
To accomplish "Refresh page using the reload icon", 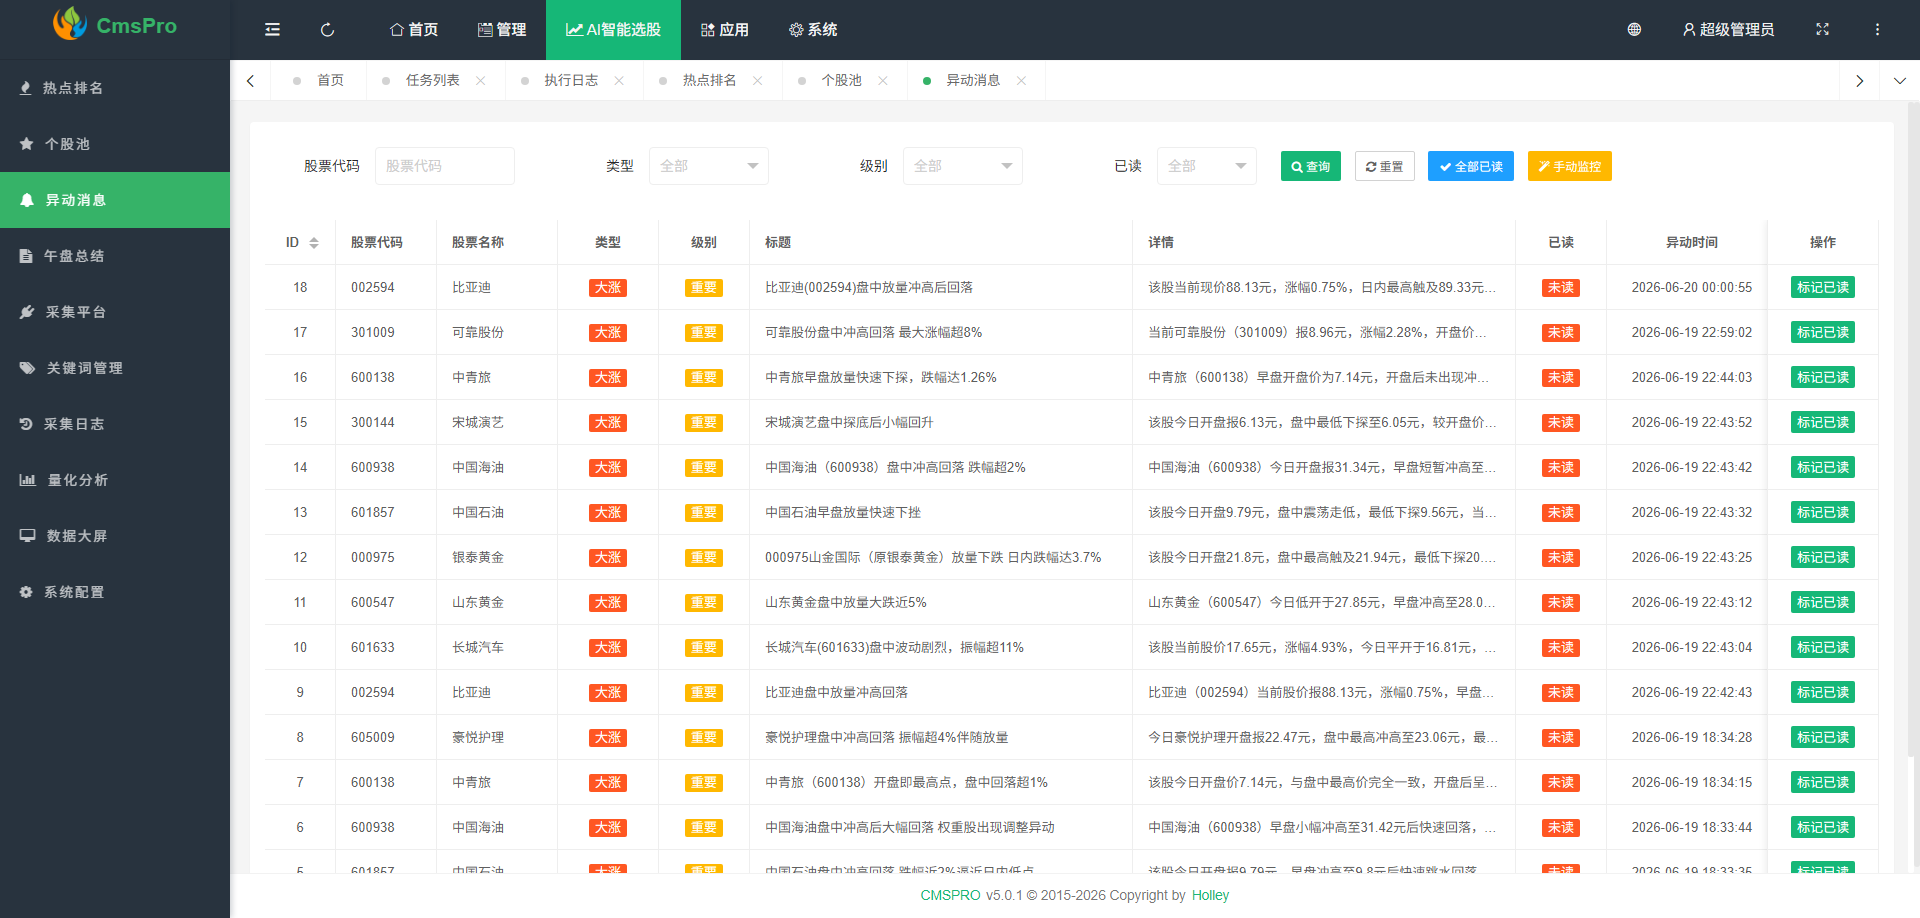I will coord(327,30).
